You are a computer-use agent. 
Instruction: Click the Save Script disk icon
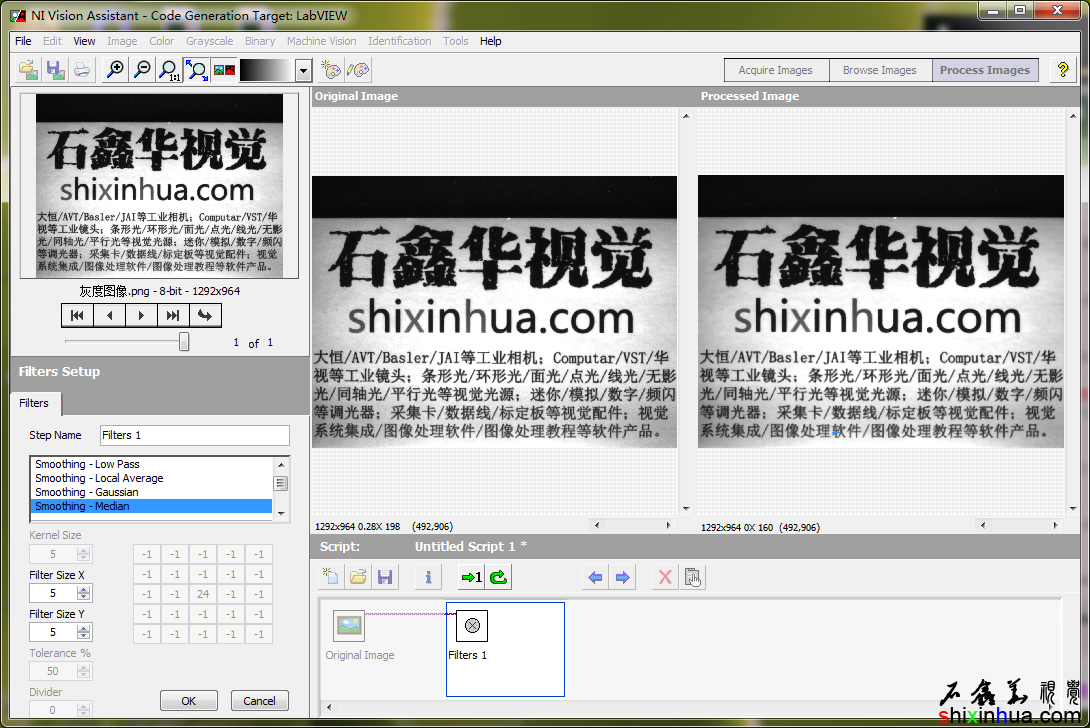tap(385, 577)
